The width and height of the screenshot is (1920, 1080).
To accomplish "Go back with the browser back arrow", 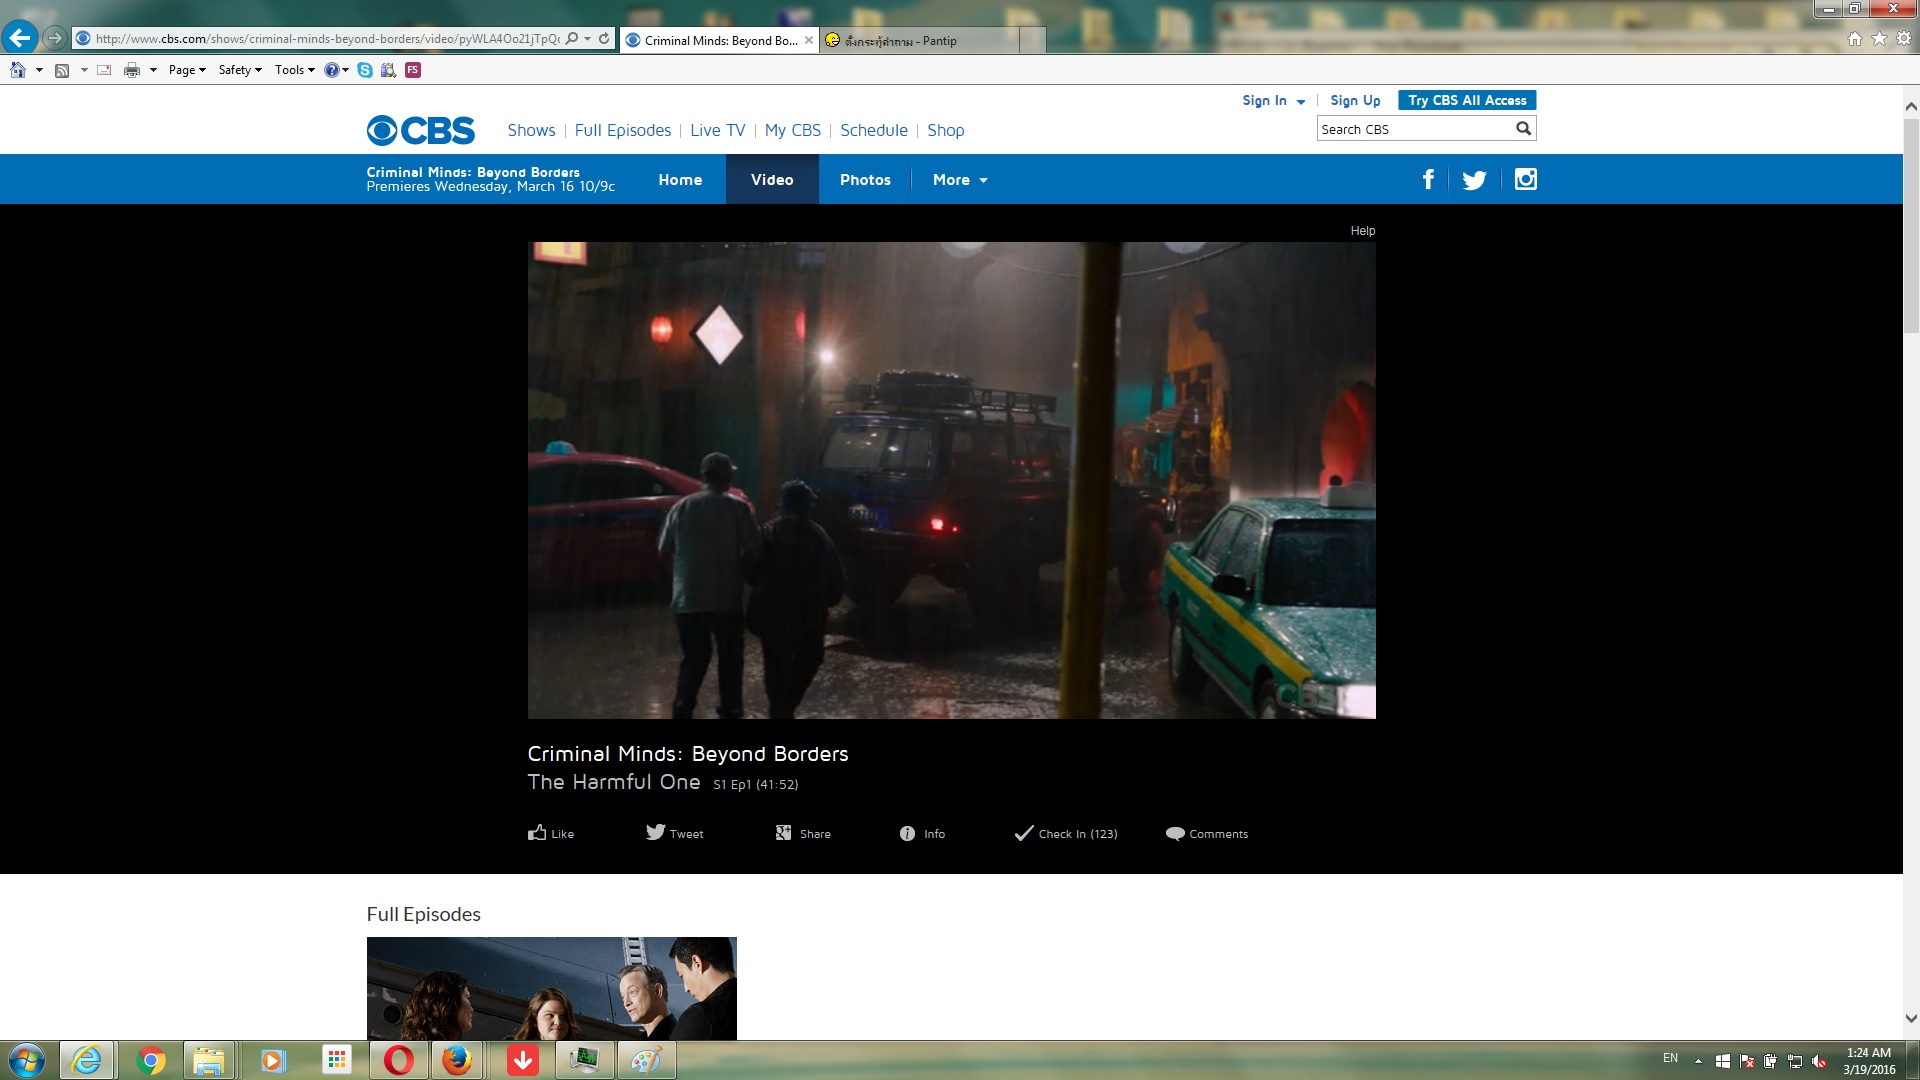I will tap(19, 38).
